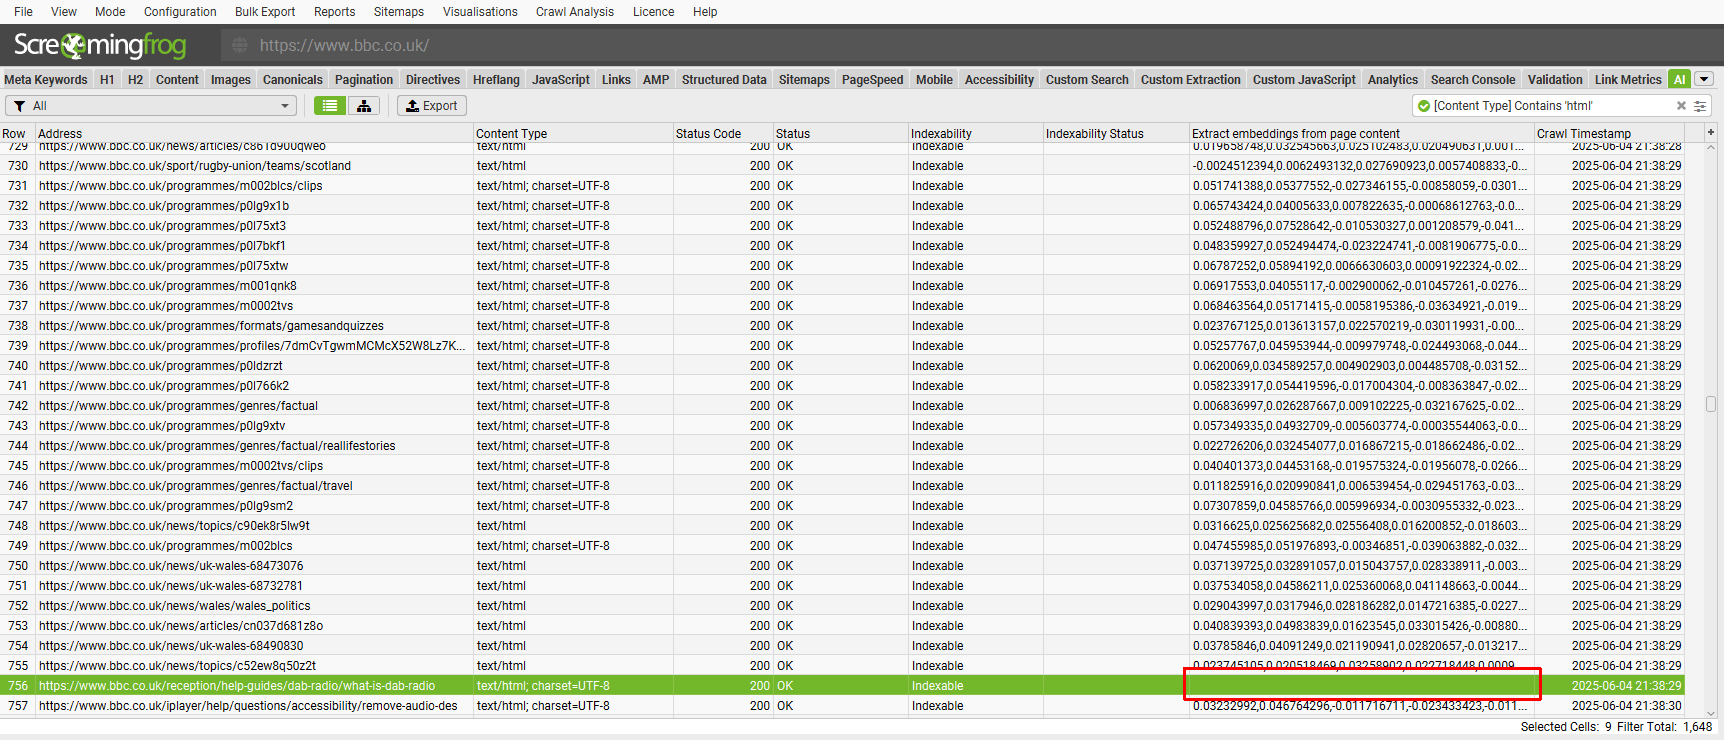The height and width of the screenshot is (740, 1724).
Task: Open the Licence menu
Action: (x=653, y=11)
